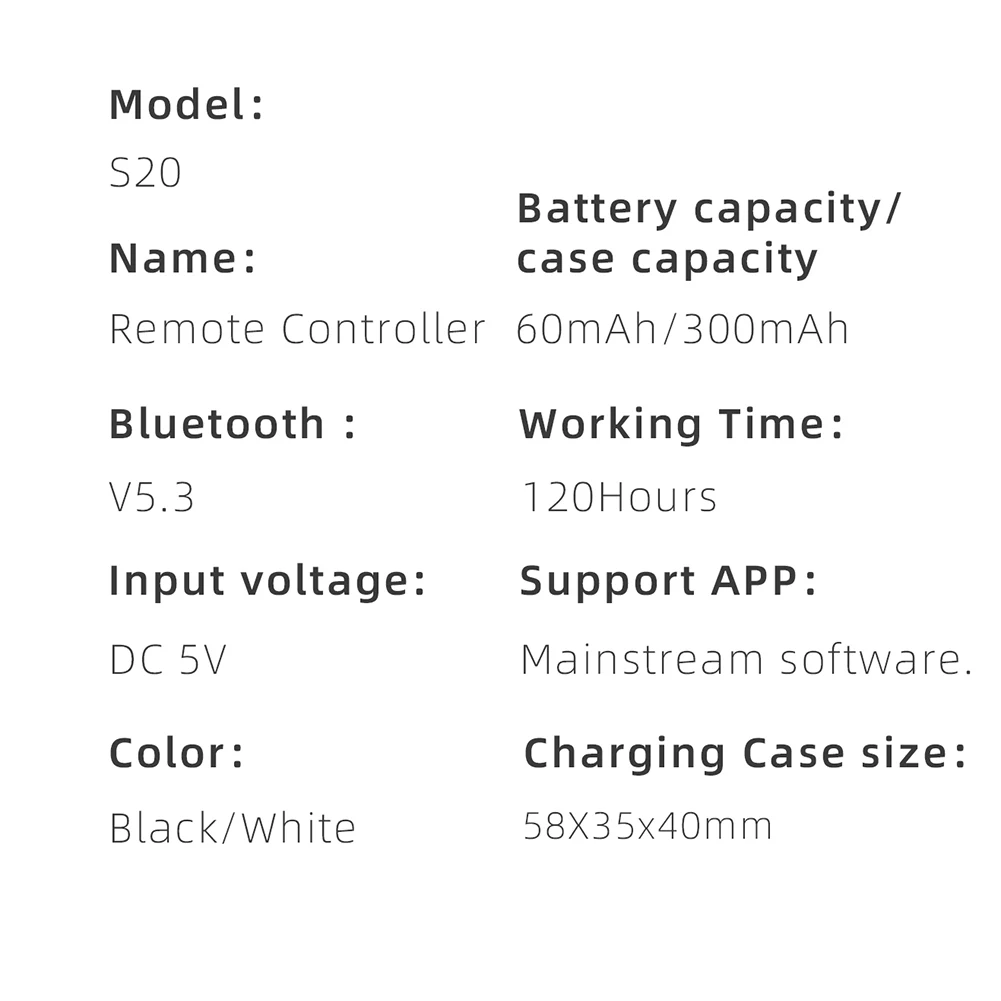Click the "Charging Case size:" heading
The width and height of the screenshot is (1001, 1001).
click(x=745, y=753)
